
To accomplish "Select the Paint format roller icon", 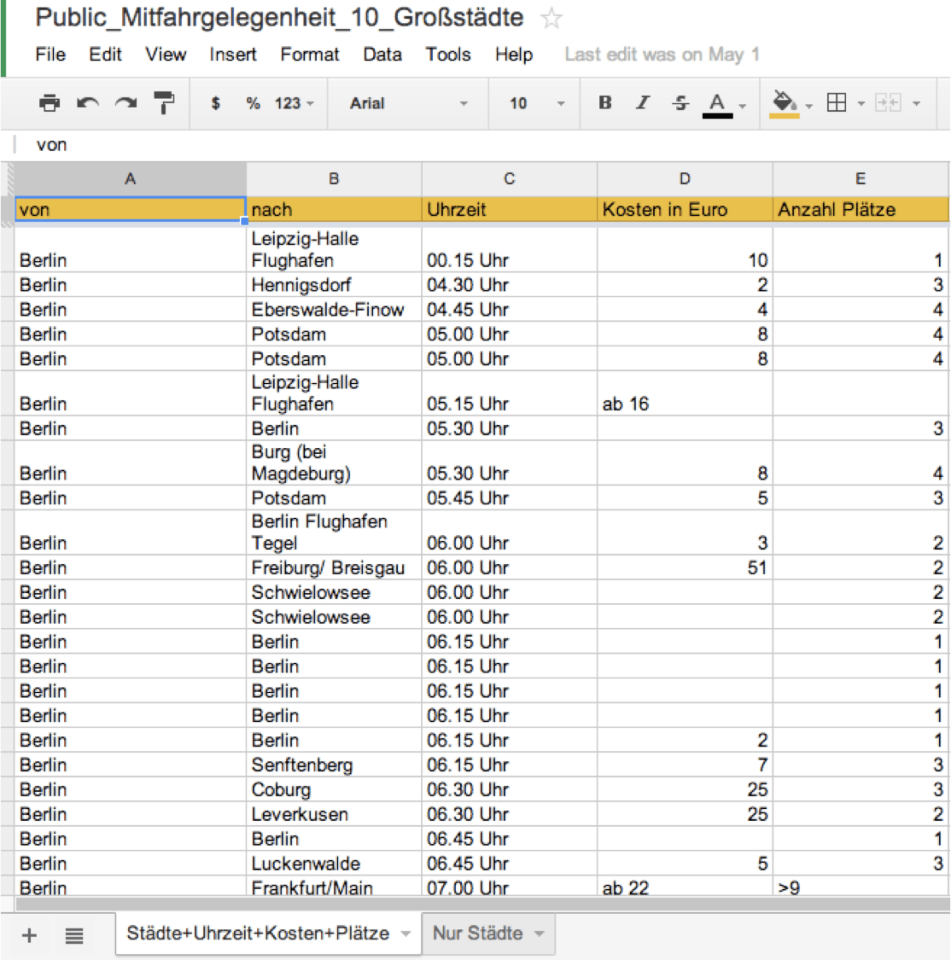I will [x=163, y=103].
